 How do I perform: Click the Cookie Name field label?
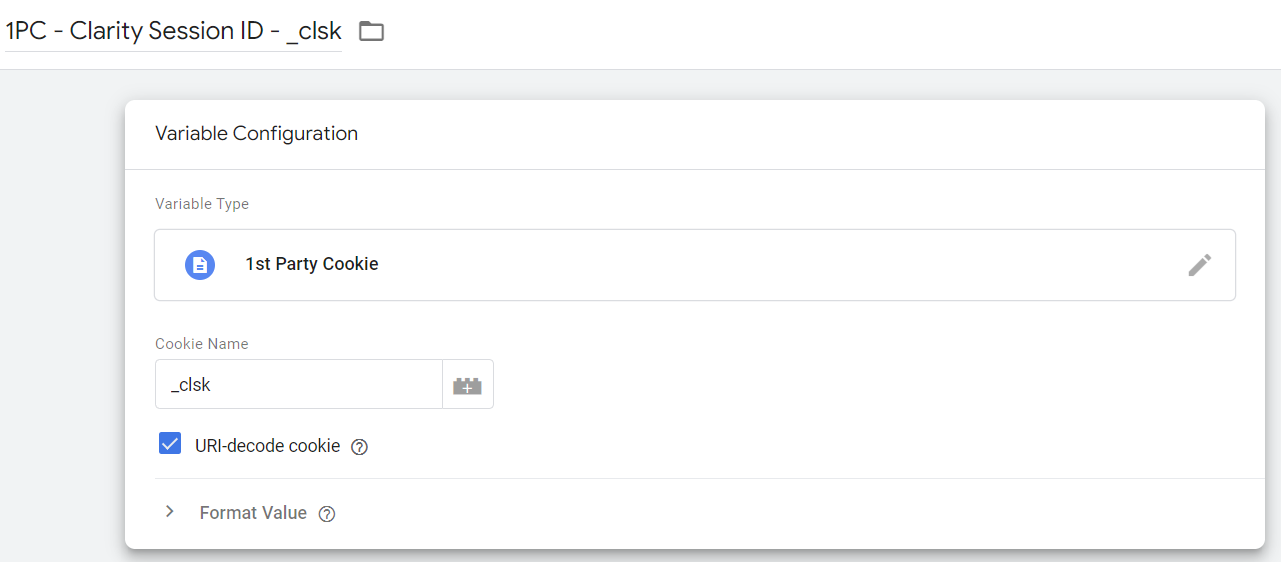click(x=201, y=344)
